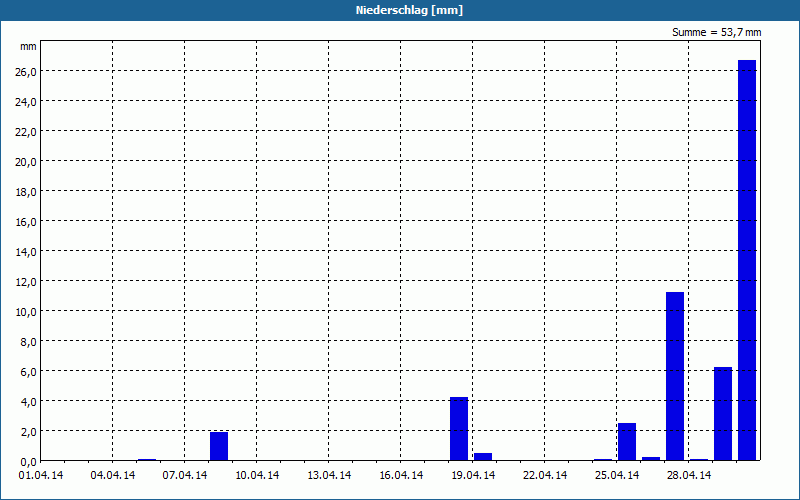
Task: Click the 16.04.14 date label
Action: click(x=401, y=476)
